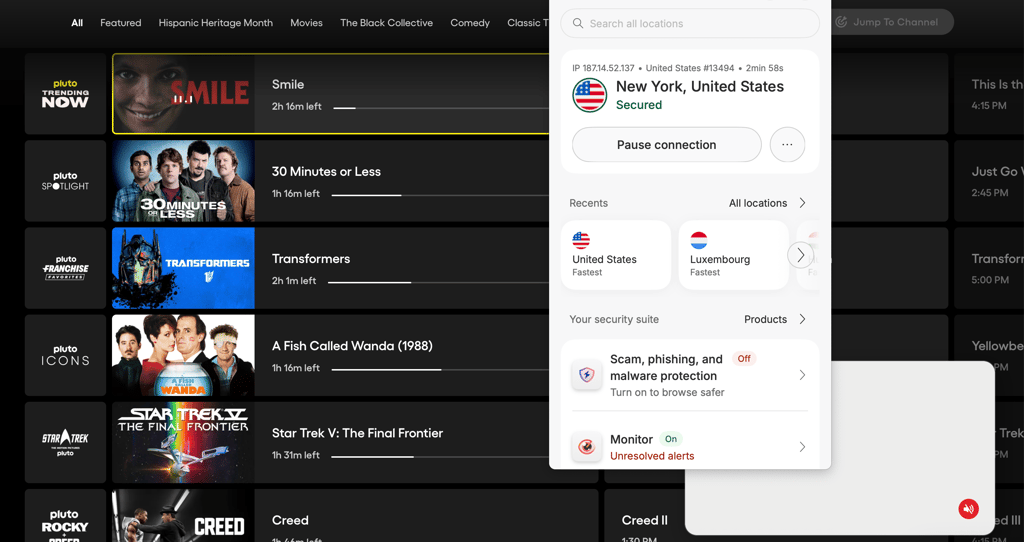Open the Pluto Spotlight channel logo

65,181
